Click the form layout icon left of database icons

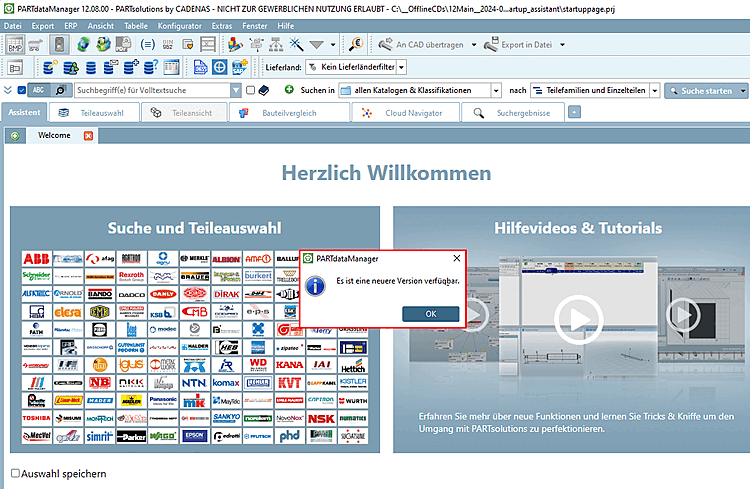[x=15, y=67]
